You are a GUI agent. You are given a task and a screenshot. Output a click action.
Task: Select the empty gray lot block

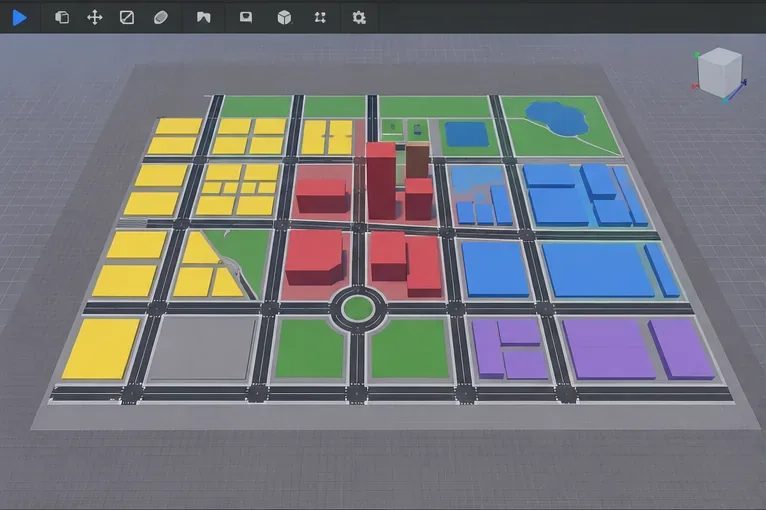point(202,348)
